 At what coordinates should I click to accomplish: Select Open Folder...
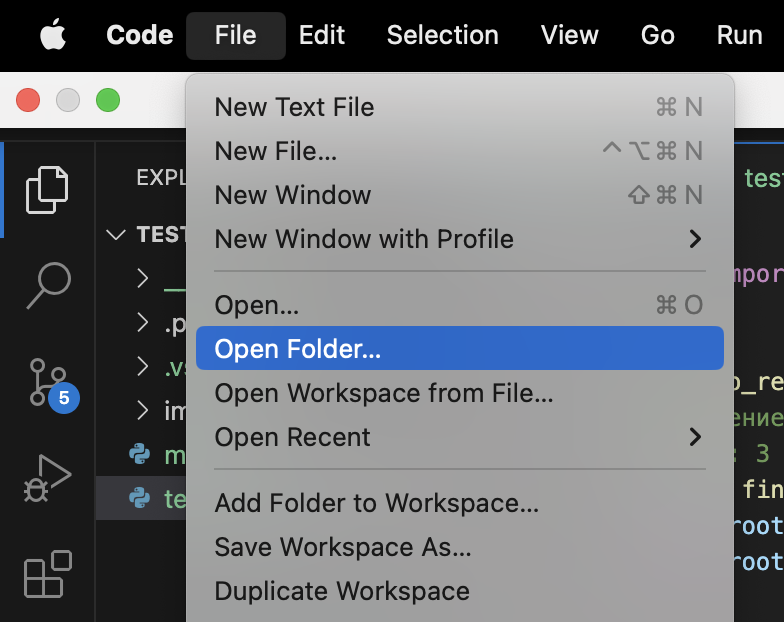pyautogui.click(x=460, y=348)
